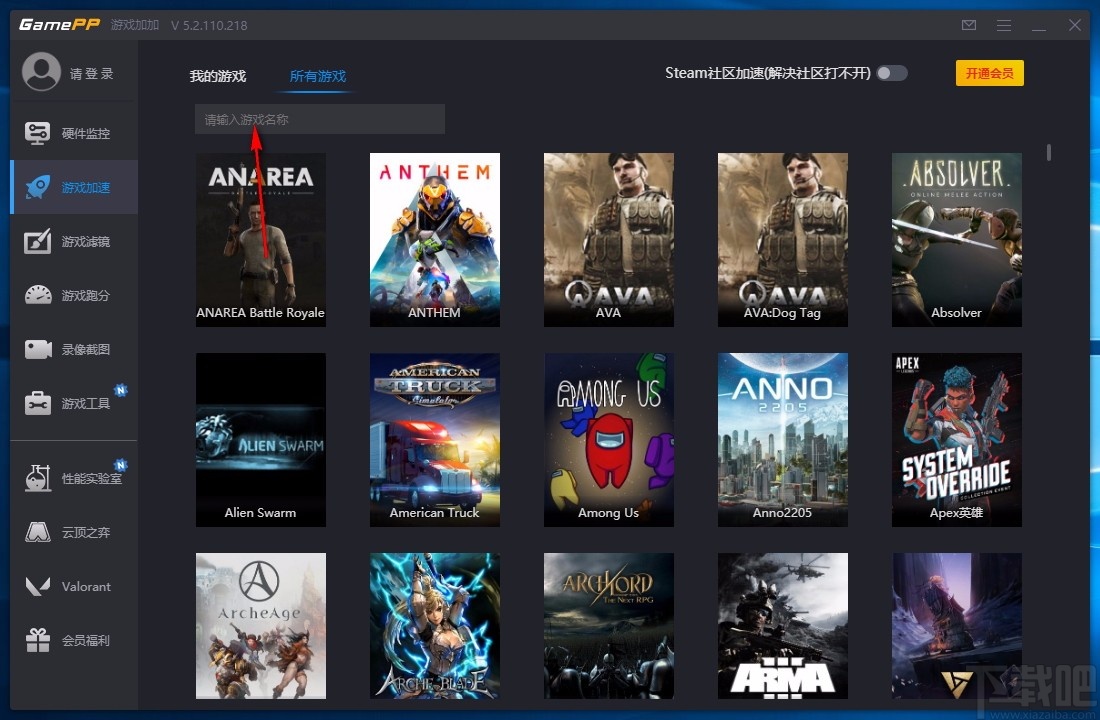Screen dimensions: 1100x720
Task: Select the ArcheAge game cover
Action: pyautogui.click(x=261, y=626)
